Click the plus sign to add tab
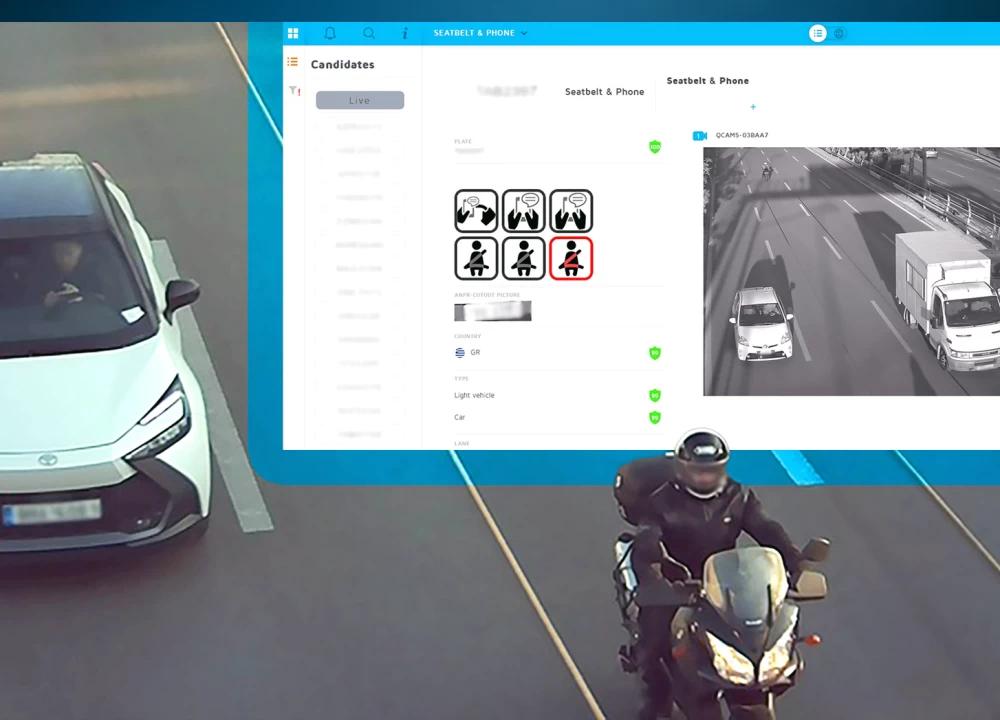1000x720 pixels. (753, 107)
